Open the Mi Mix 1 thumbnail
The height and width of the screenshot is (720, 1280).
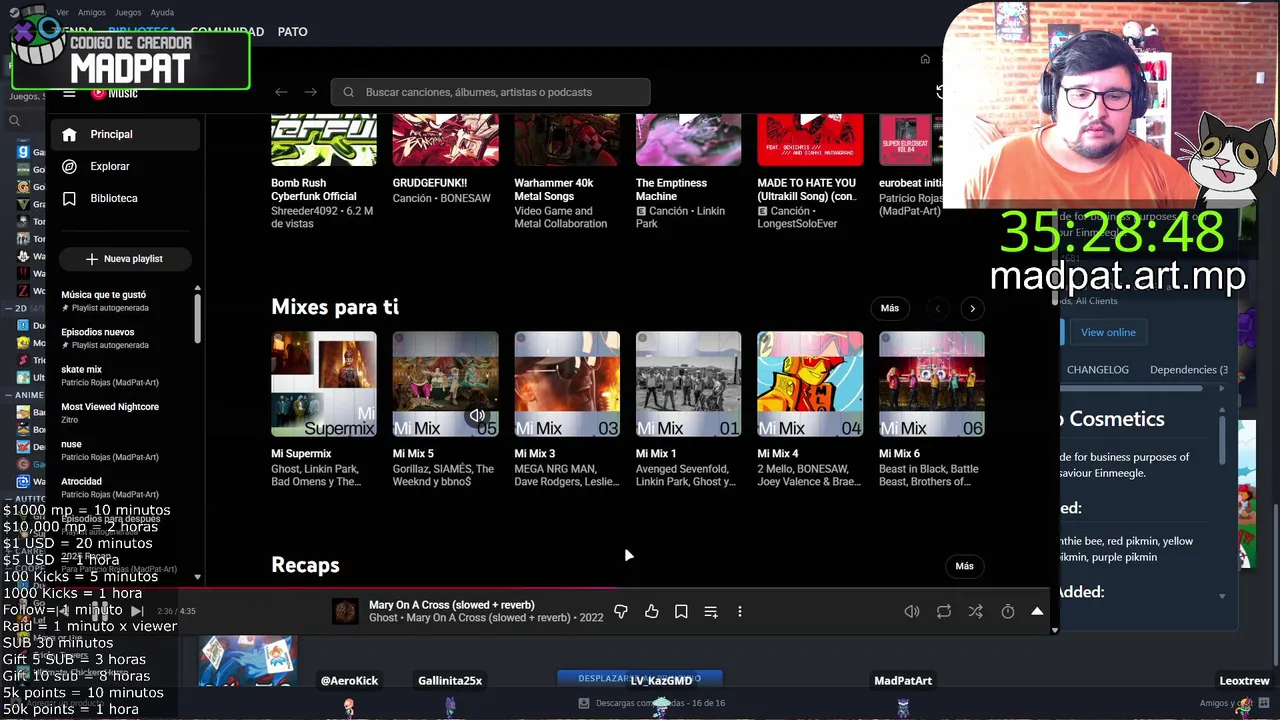click(x=689, y=384)
